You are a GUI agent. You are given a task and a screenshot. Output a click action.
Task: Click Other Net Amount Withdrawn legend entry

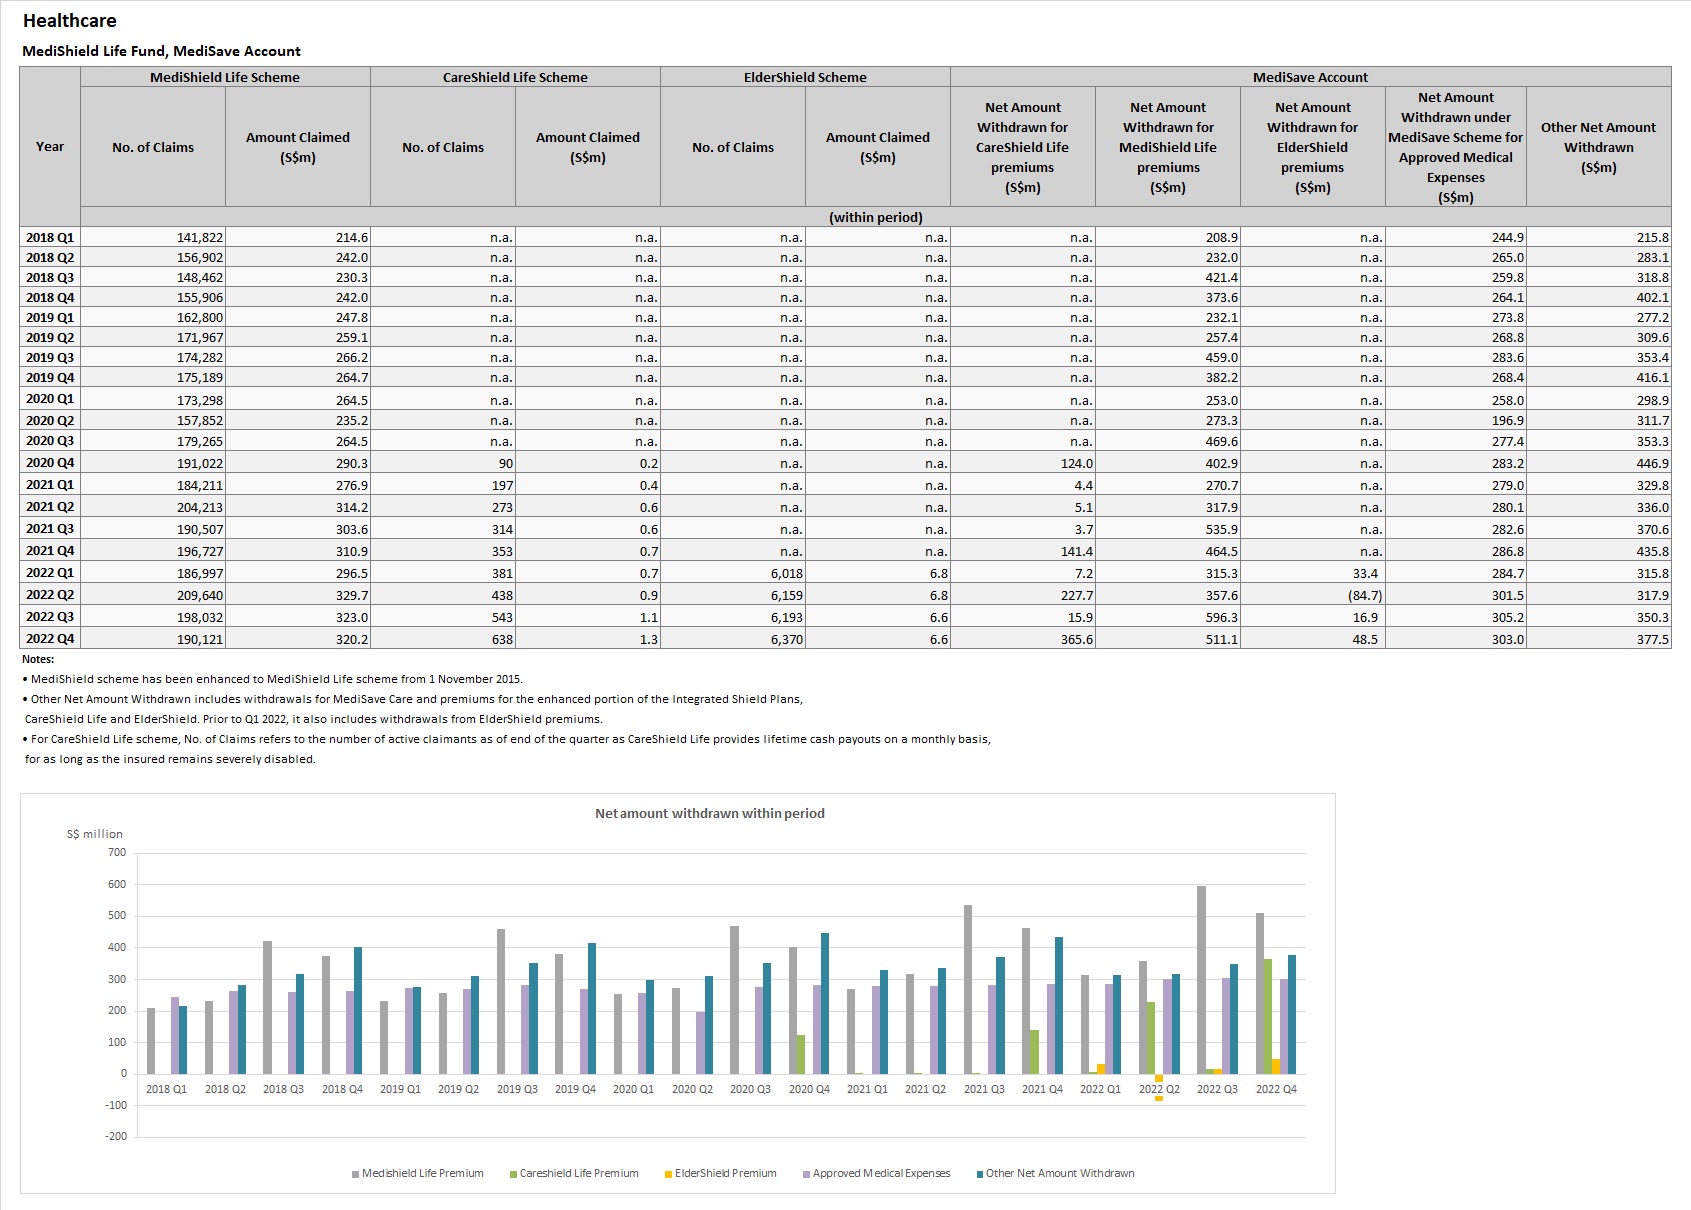point(1055,1173)
